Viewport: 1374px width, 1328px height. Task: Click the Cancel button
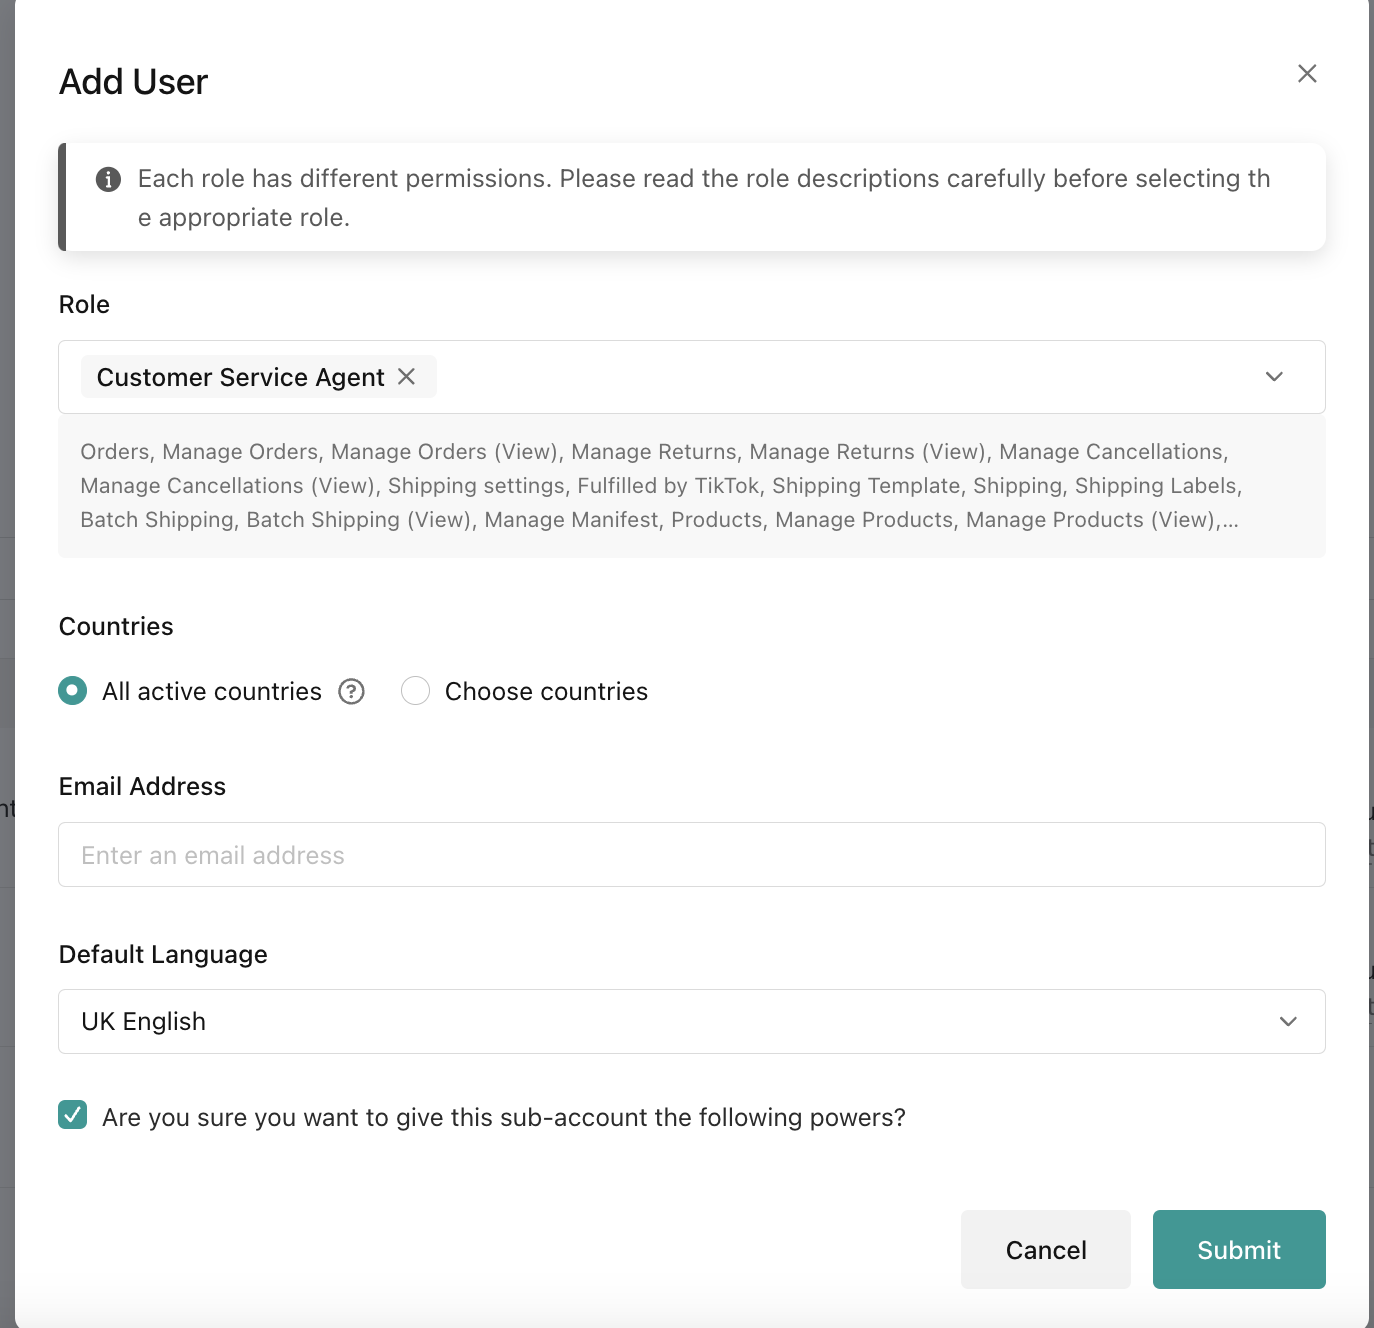click(x=1045, y=1250)
